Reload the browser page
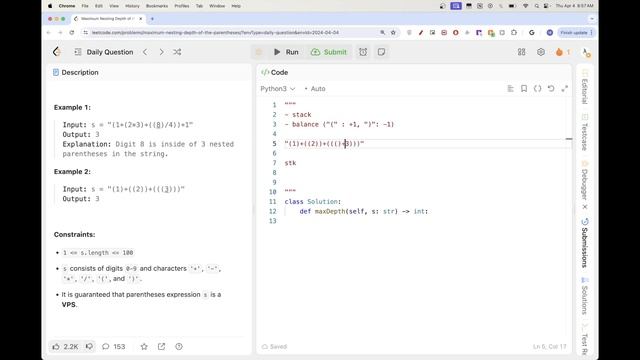The image size is (640, 360). pyautogui.click(x=72, y=32)
